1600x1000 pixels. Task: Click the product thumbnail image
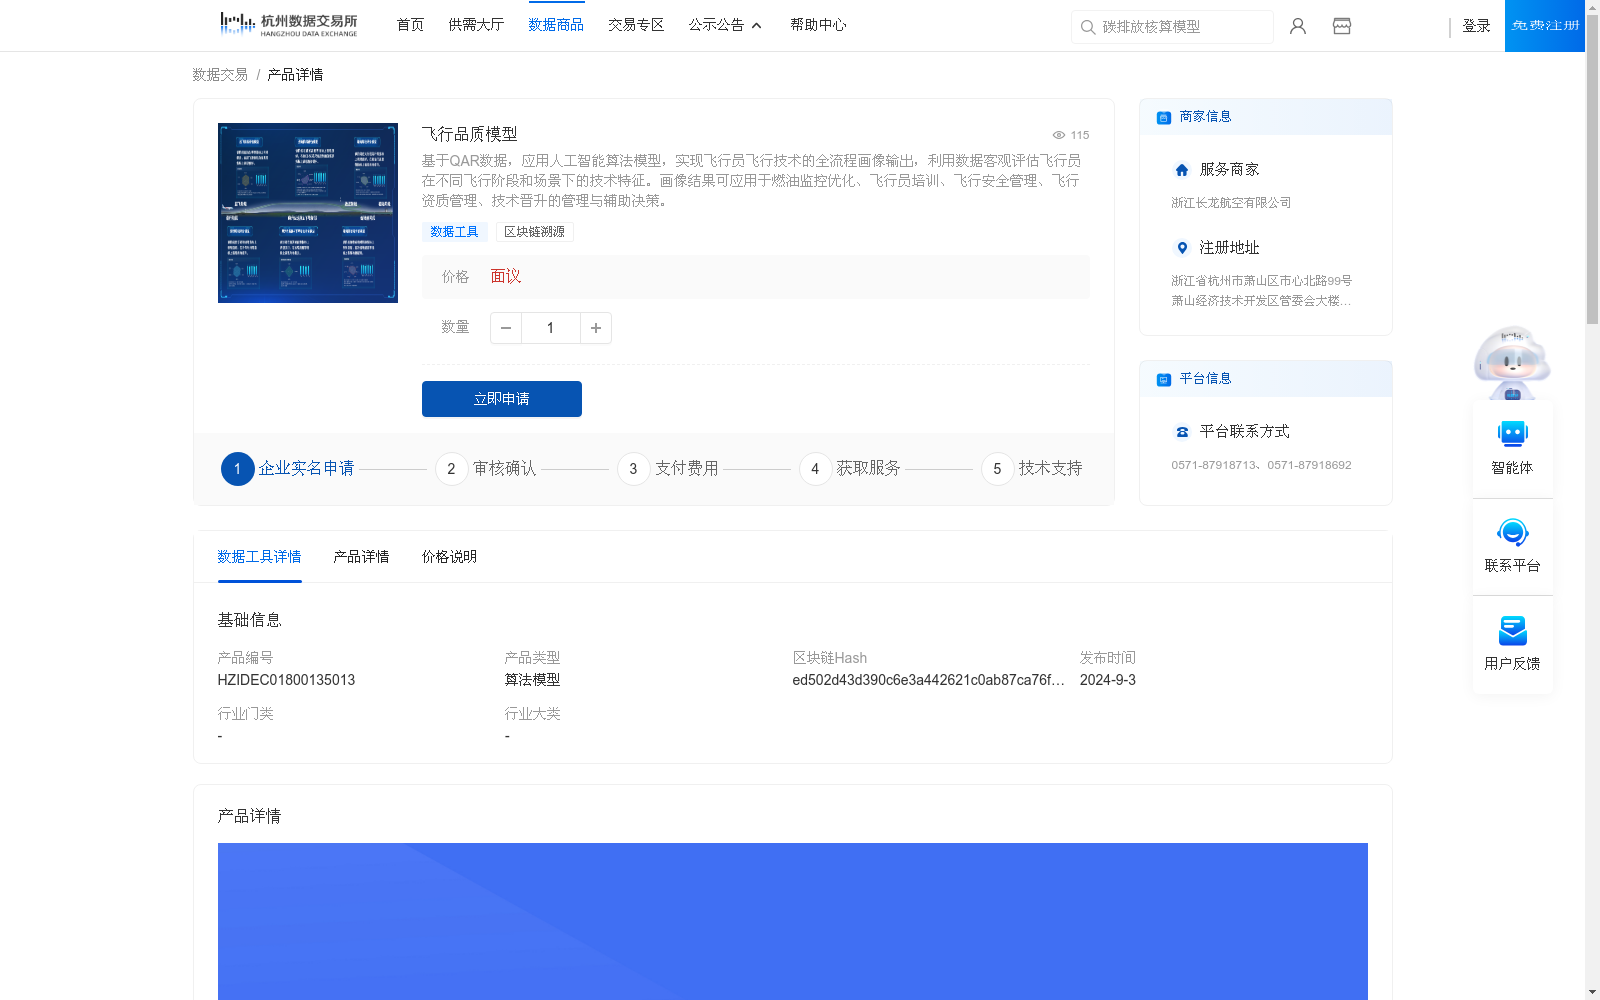[308, 213]
